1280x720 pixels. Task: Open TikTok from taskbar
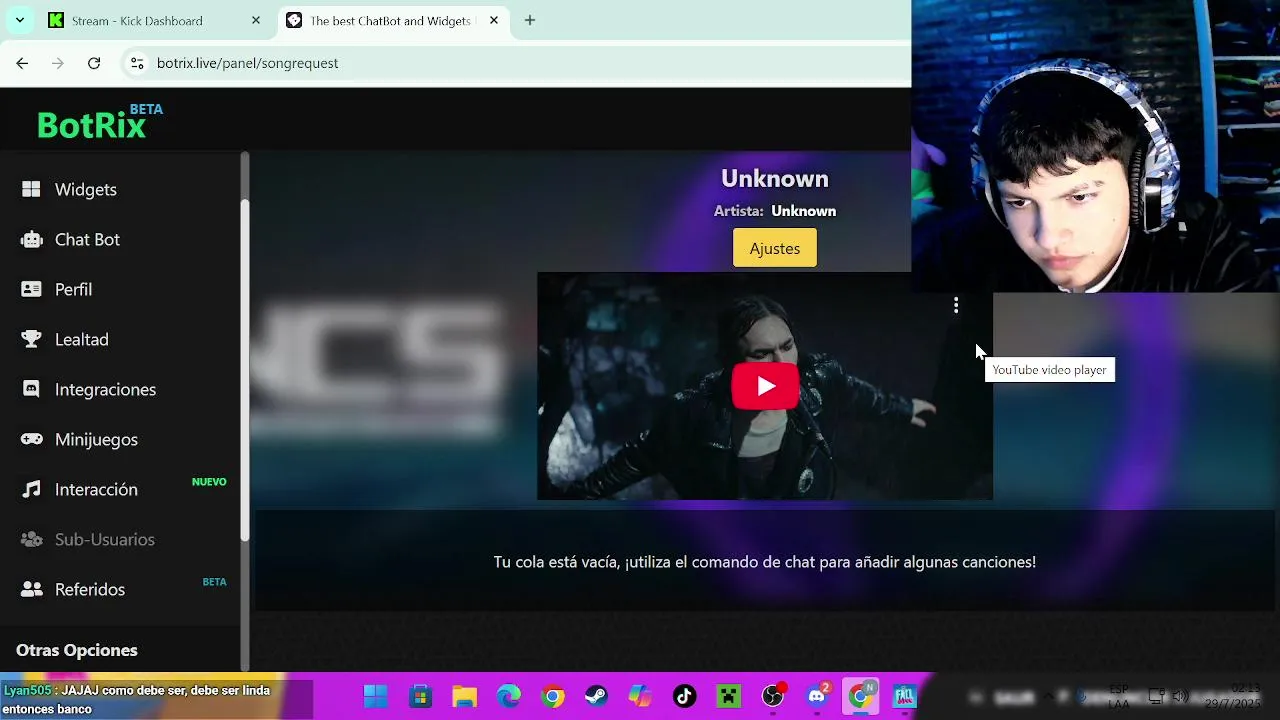tap(684, 696)
